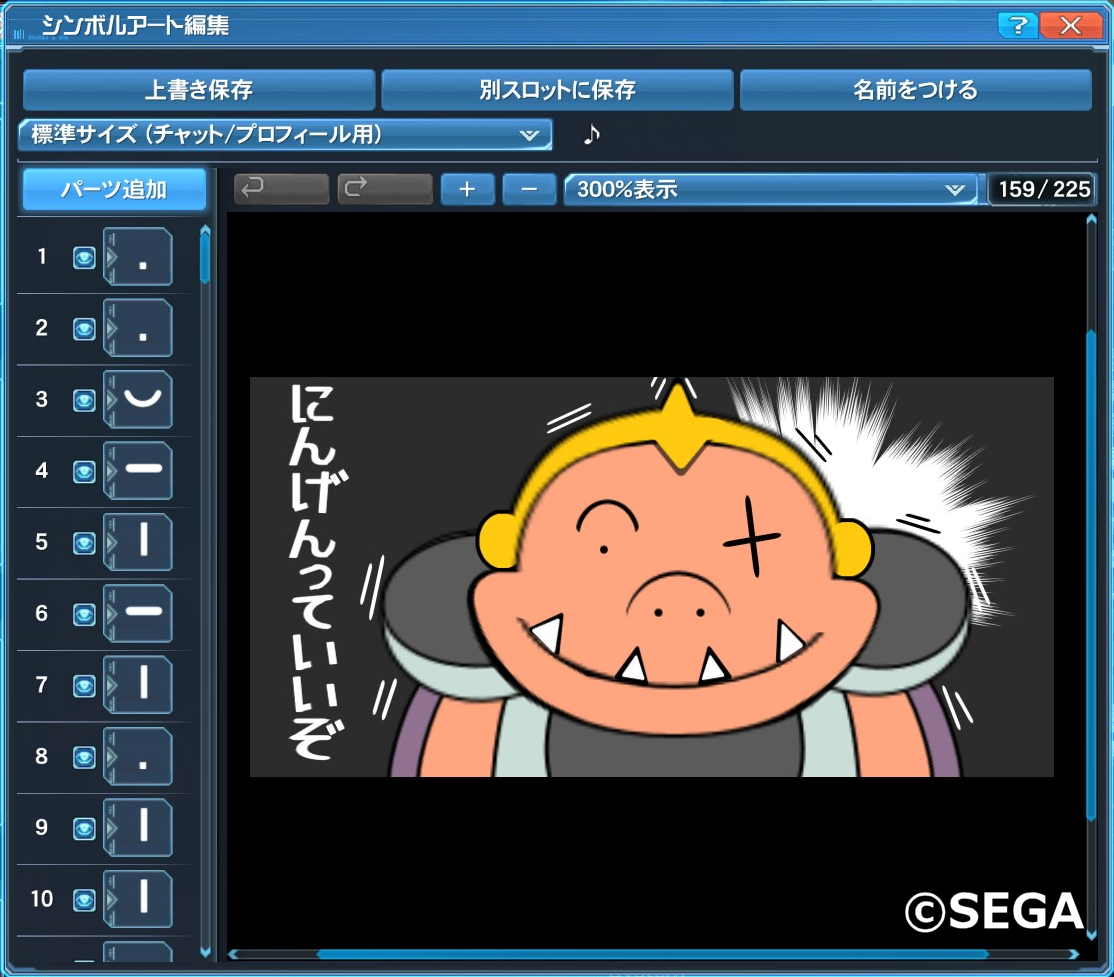This screenshot has height=977, width=1114.
Task: Toggle visibility eye for layer 3
Action: click(84, 400)
